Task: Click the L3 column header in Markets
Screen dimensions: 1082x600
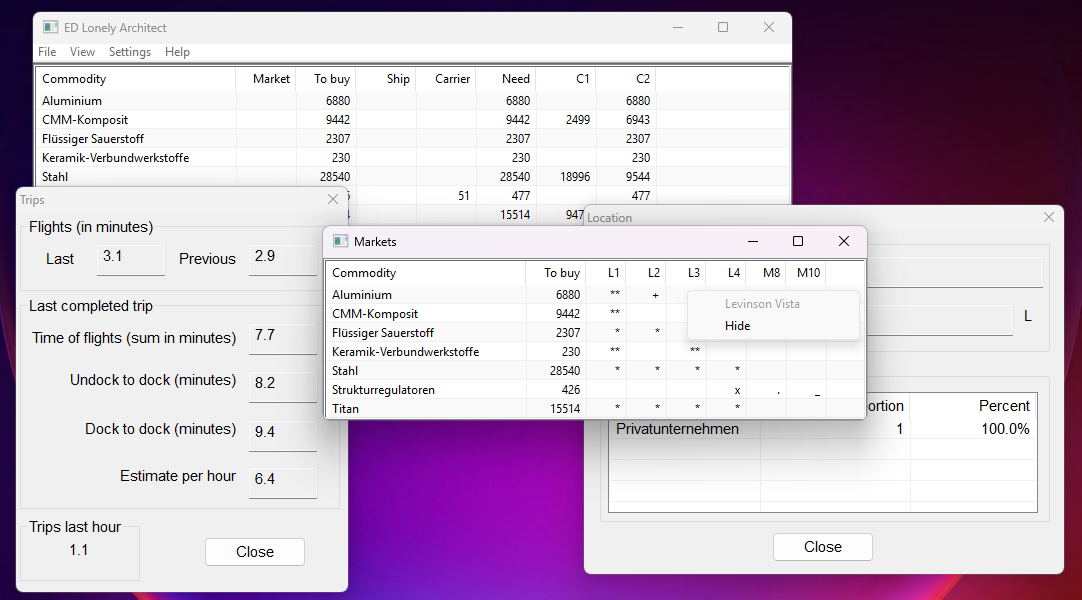Action: (x=686, y=273)
